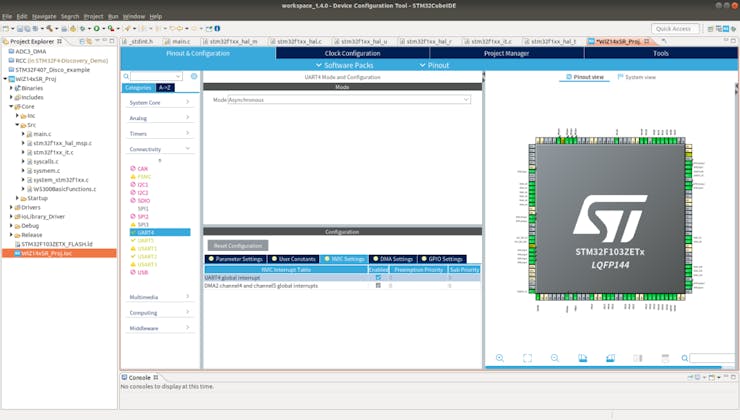
Task: Zoom in on the chip pinout view
Action: pyautogui.click(x=500, y=358)
